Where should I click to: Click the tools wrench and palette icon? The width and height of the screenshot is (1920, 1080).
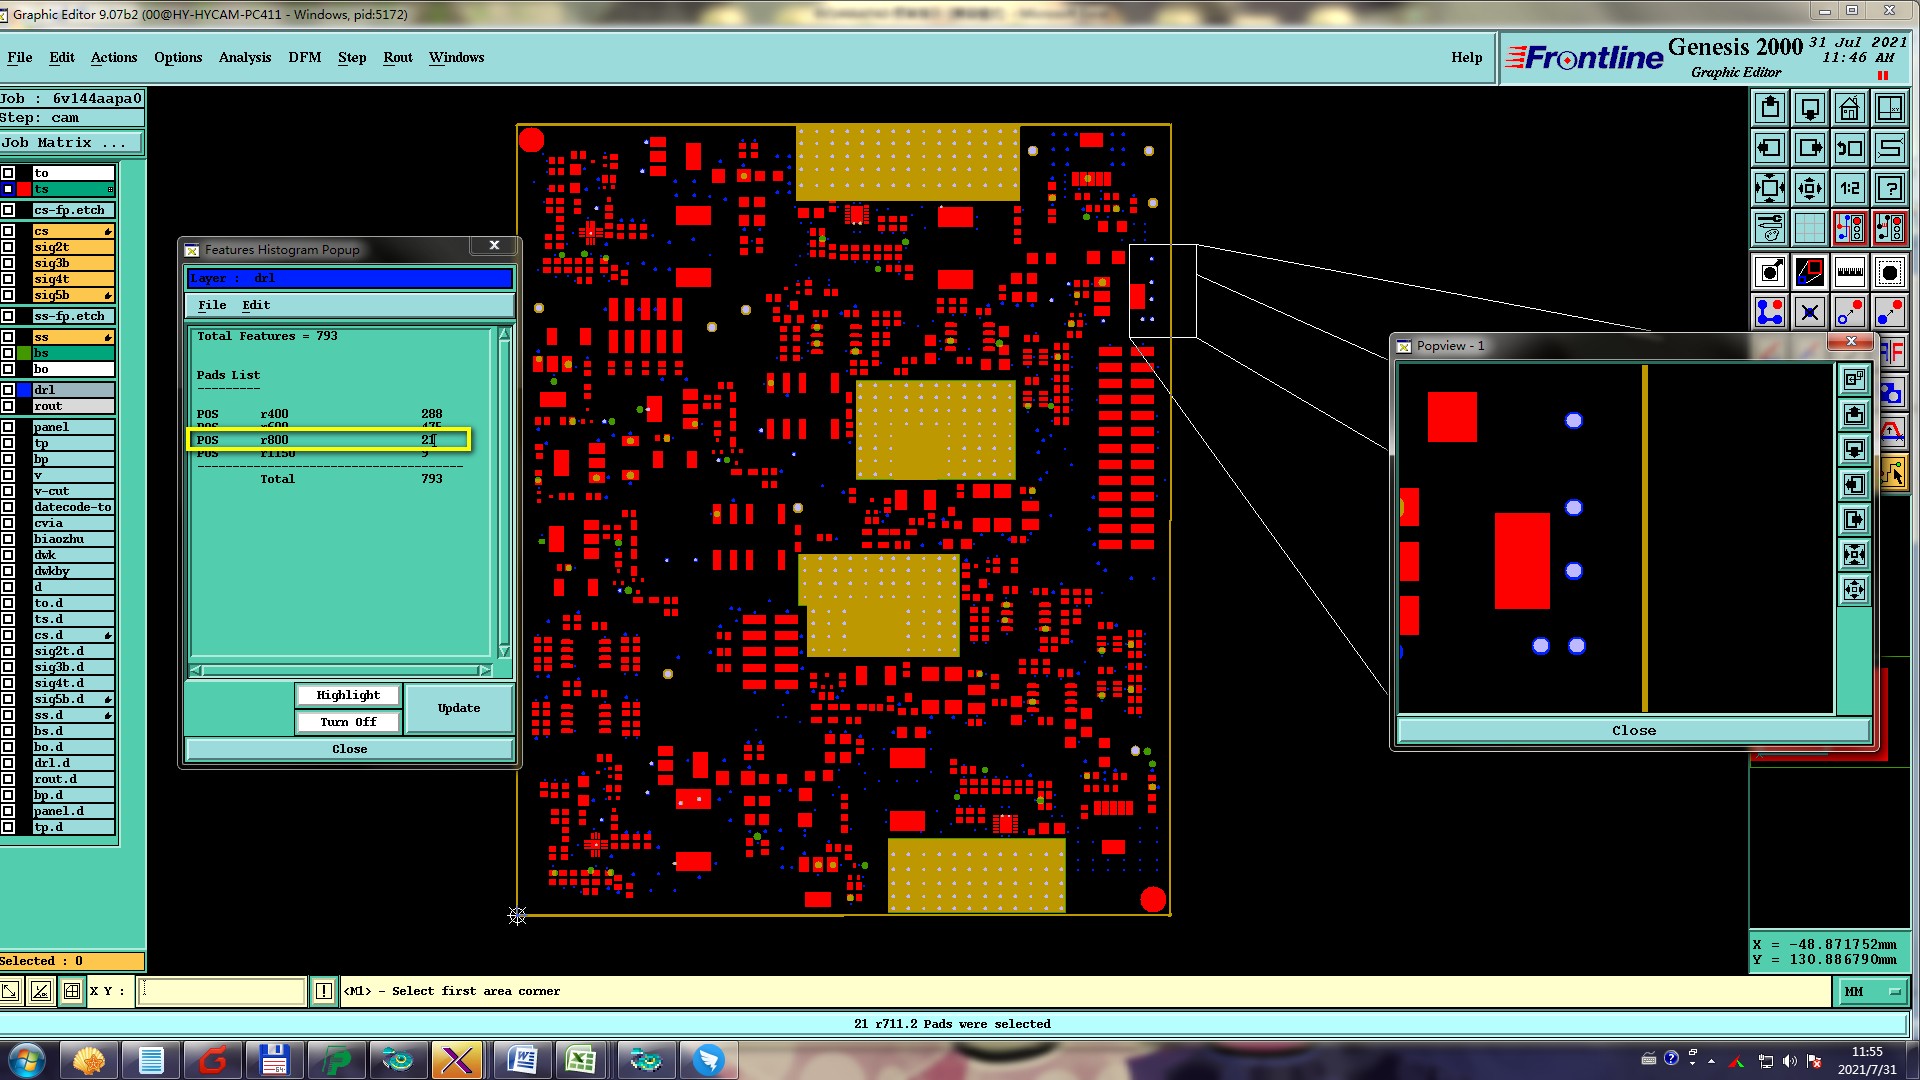(x=1769, y=229)
